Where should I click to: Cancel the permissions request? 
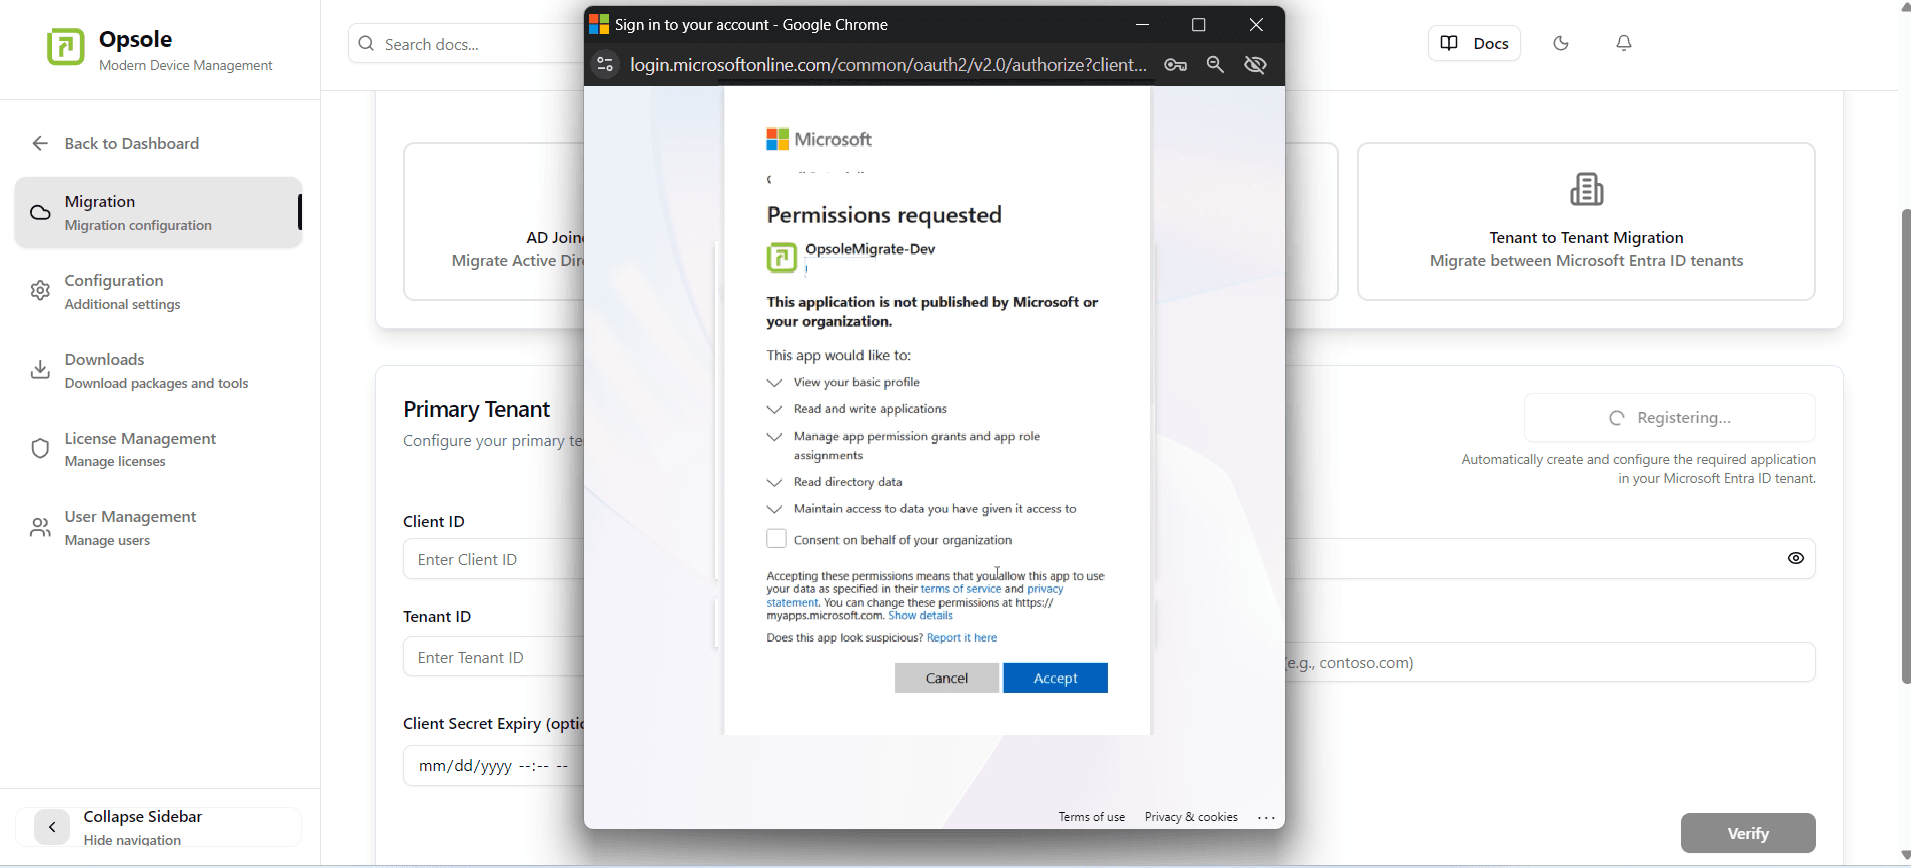(x=947, y=678)
